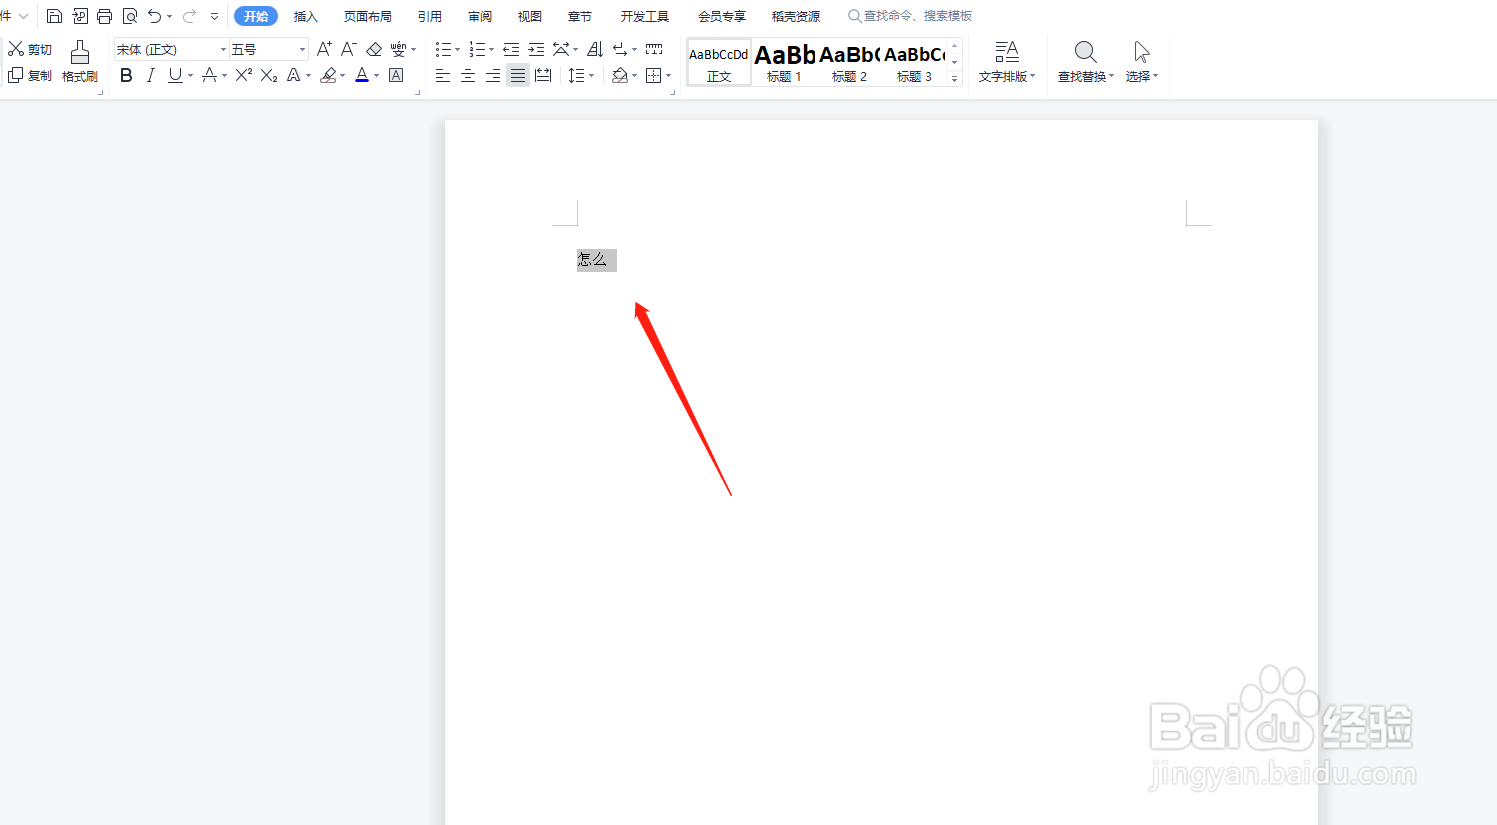Apply the 正文 style
1497x825 pixels.
(x=719, y=62)
